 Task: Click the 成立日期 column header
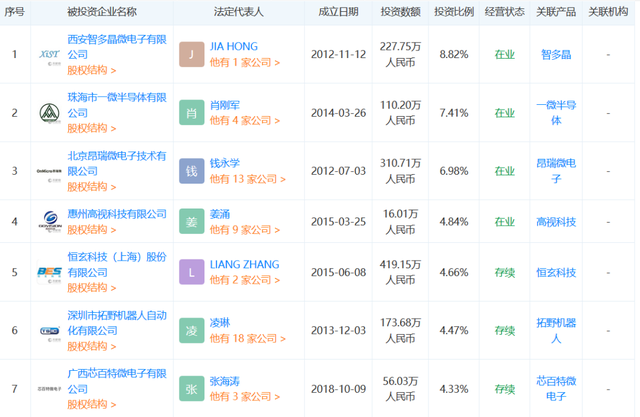click(x=338, y=12)
